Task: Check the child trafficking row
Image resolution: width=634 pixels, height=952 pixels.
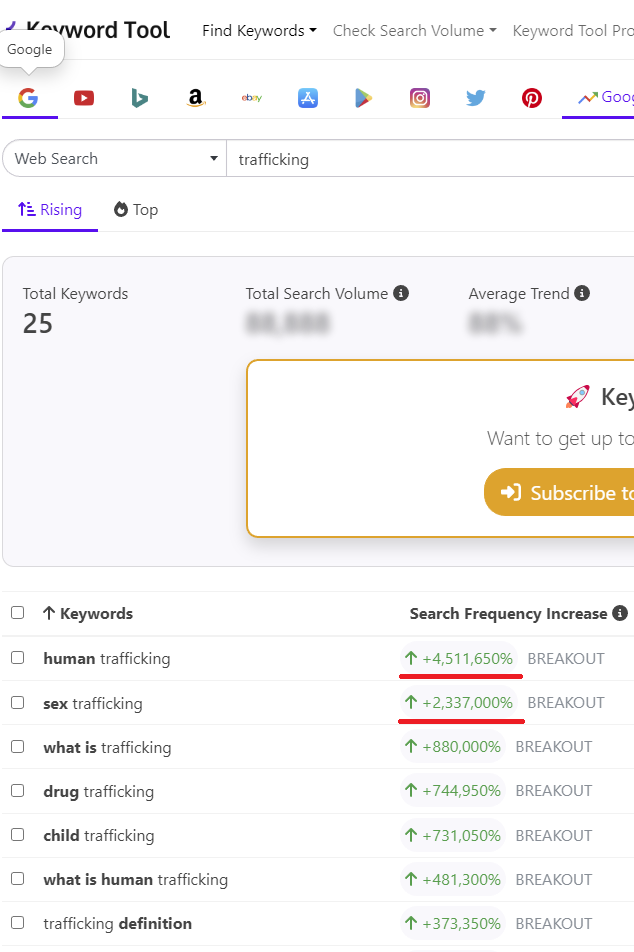Action: [18, 835]
